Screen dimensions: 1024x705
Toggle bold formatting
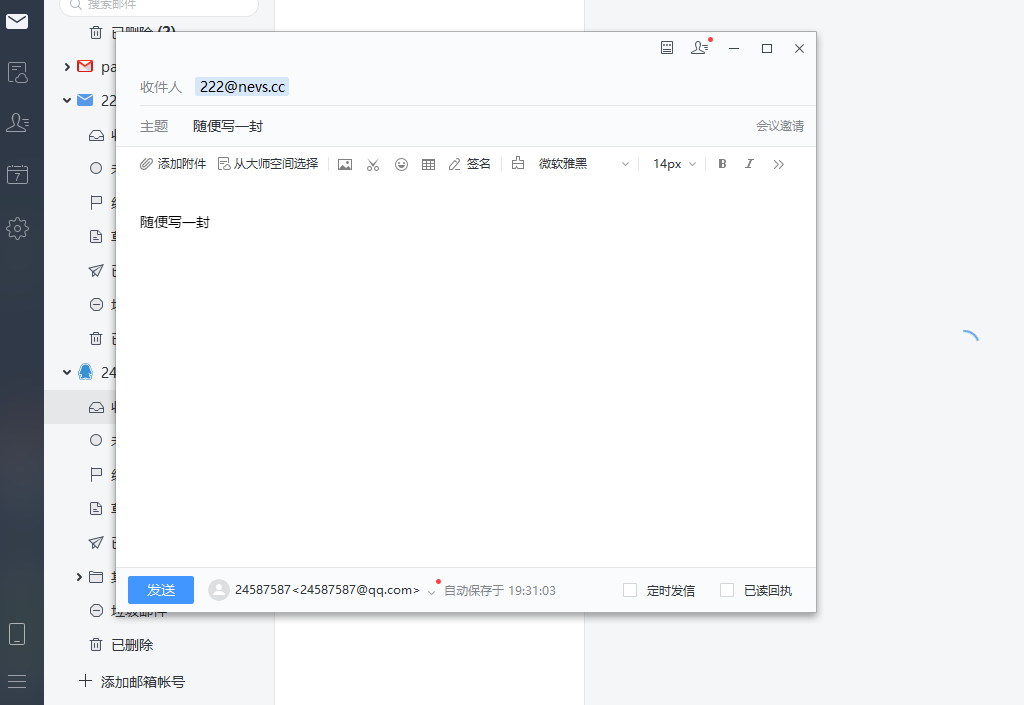tap(722, 164)
